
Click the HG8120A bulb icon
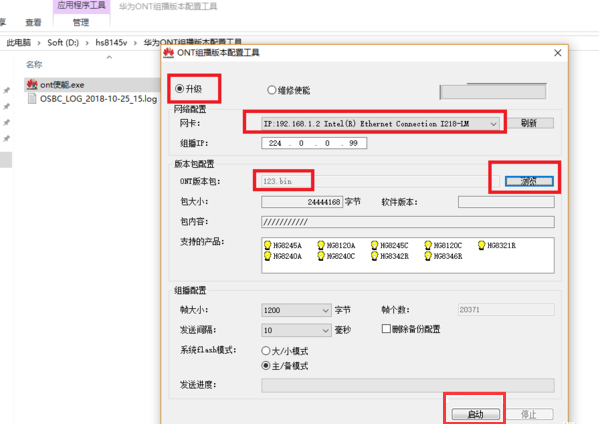coord(321,245)
